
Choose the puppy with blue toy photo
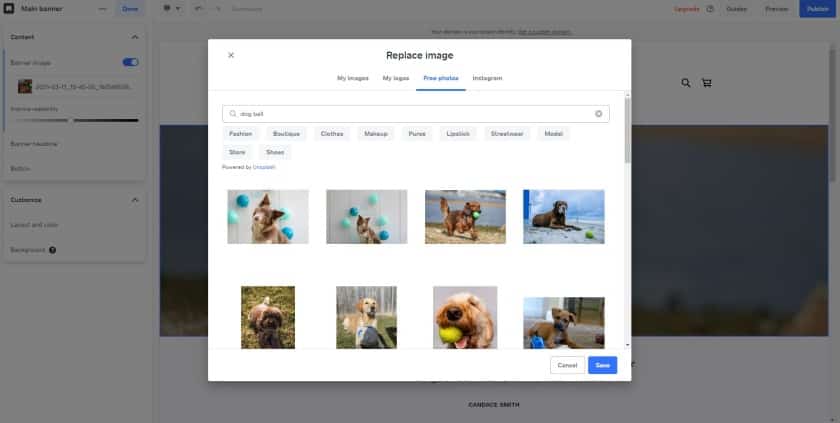[564, 323]
